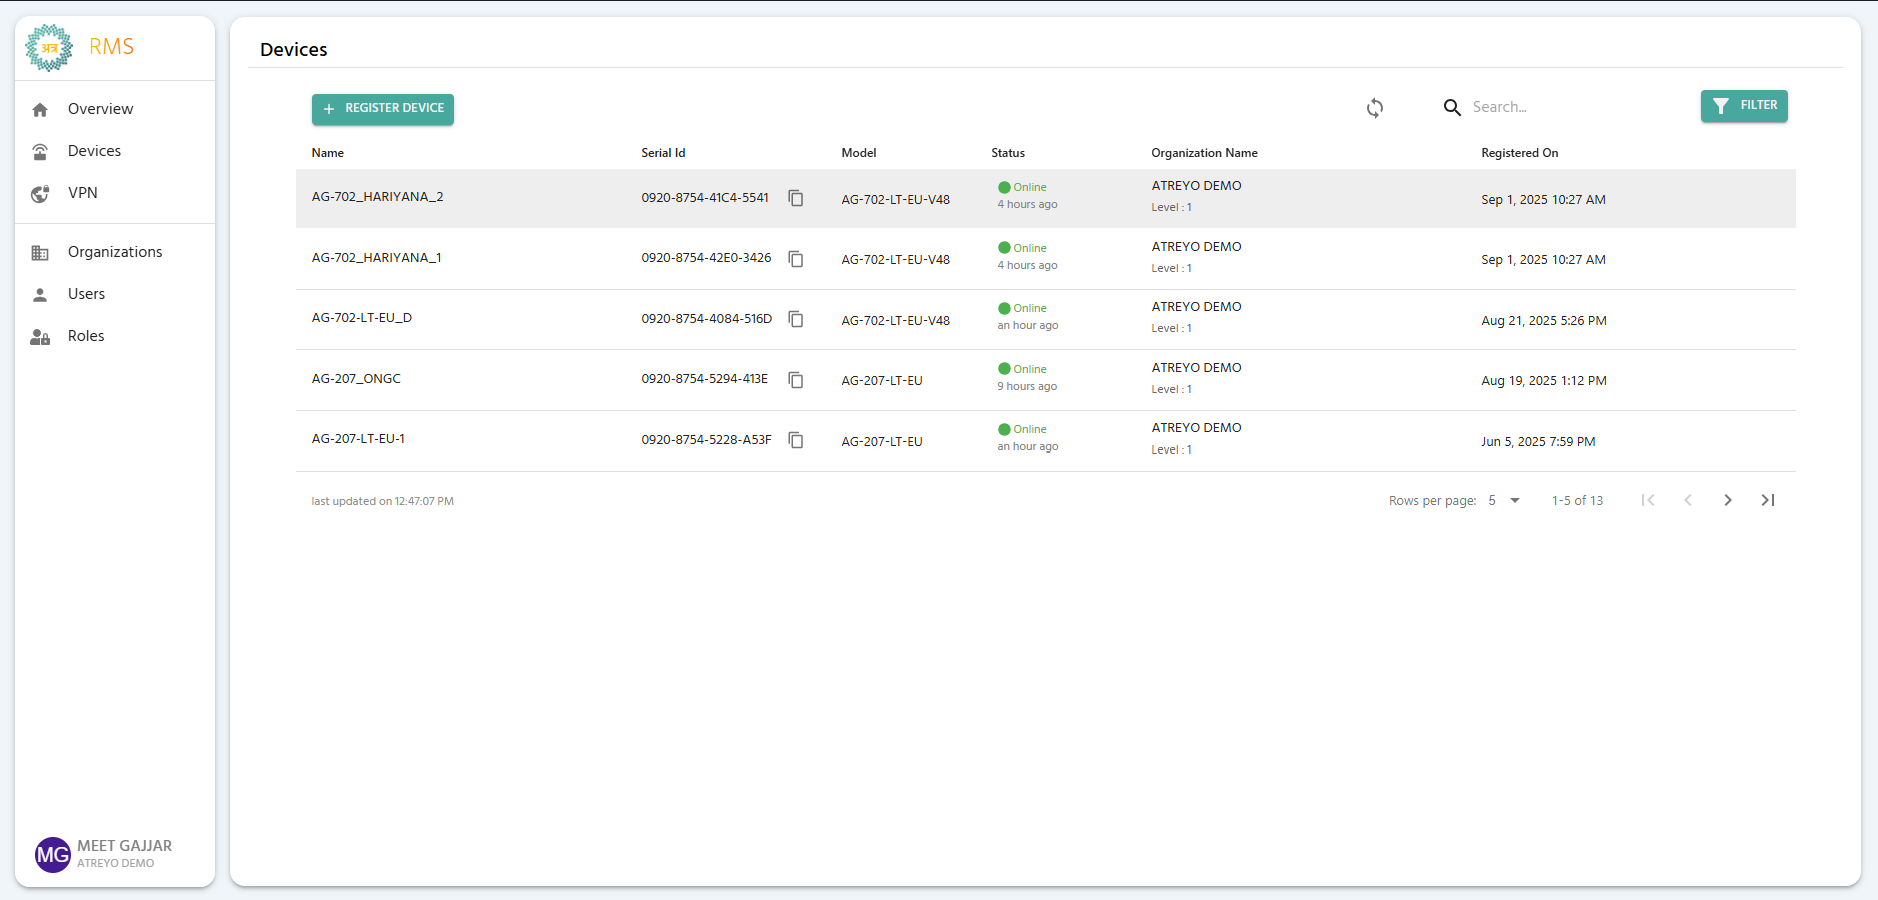Click the refresh devices icon
The width and height of the screenshot is (1878, 900).
[x=1375, y=108]
